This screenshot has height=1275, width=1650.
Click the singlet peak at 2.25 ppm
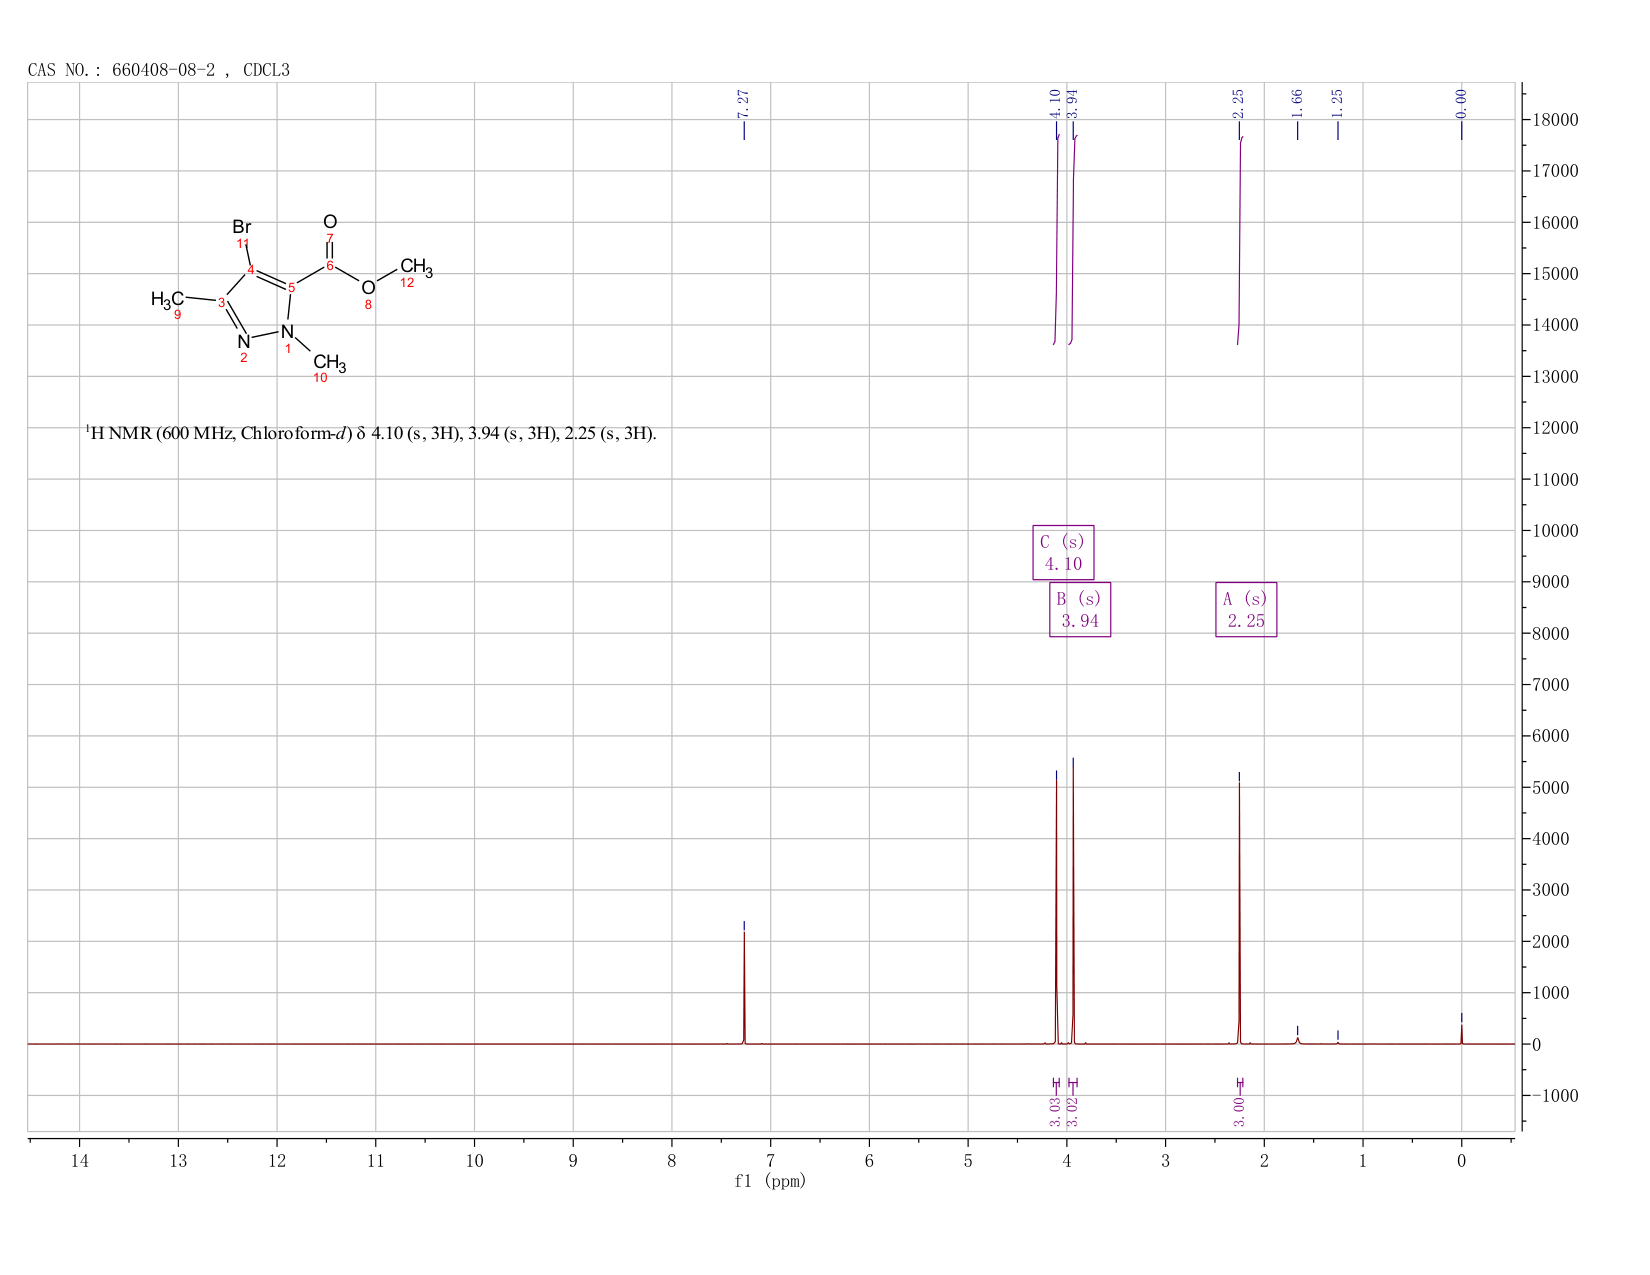pyautogui.click(x=1239, y=912)
